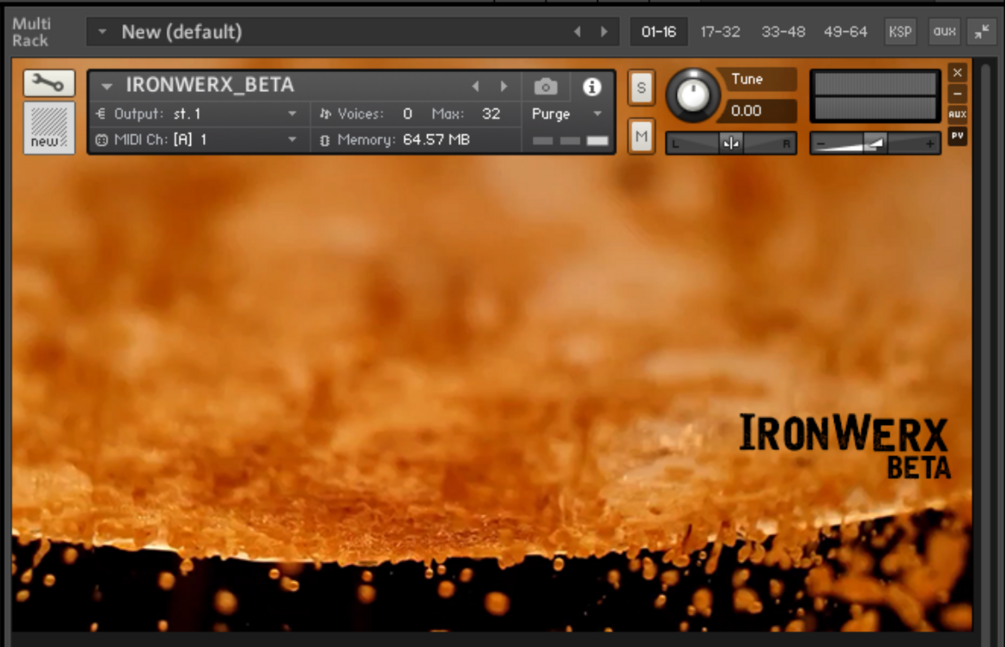Click the Voices note icon
This screenshot has width=1005, height=647.
(x=325, y=114)
